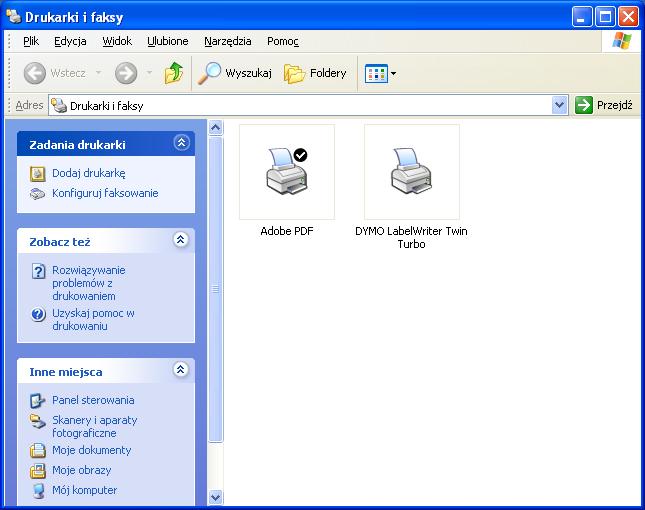Click the sidebar scrollbar thumb
The image size is (645, 510).
pyautogui.click(x=216, y=289)
